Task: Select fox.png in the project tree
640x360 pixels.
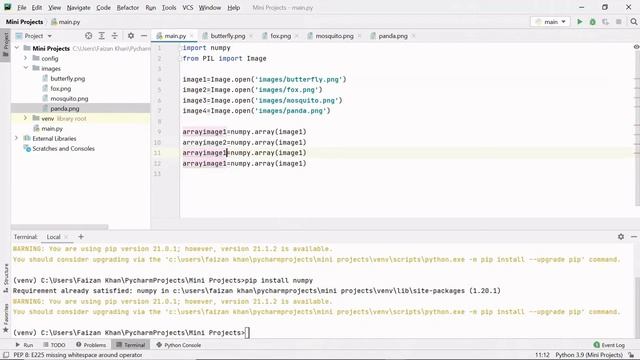Action: (60, 89)
